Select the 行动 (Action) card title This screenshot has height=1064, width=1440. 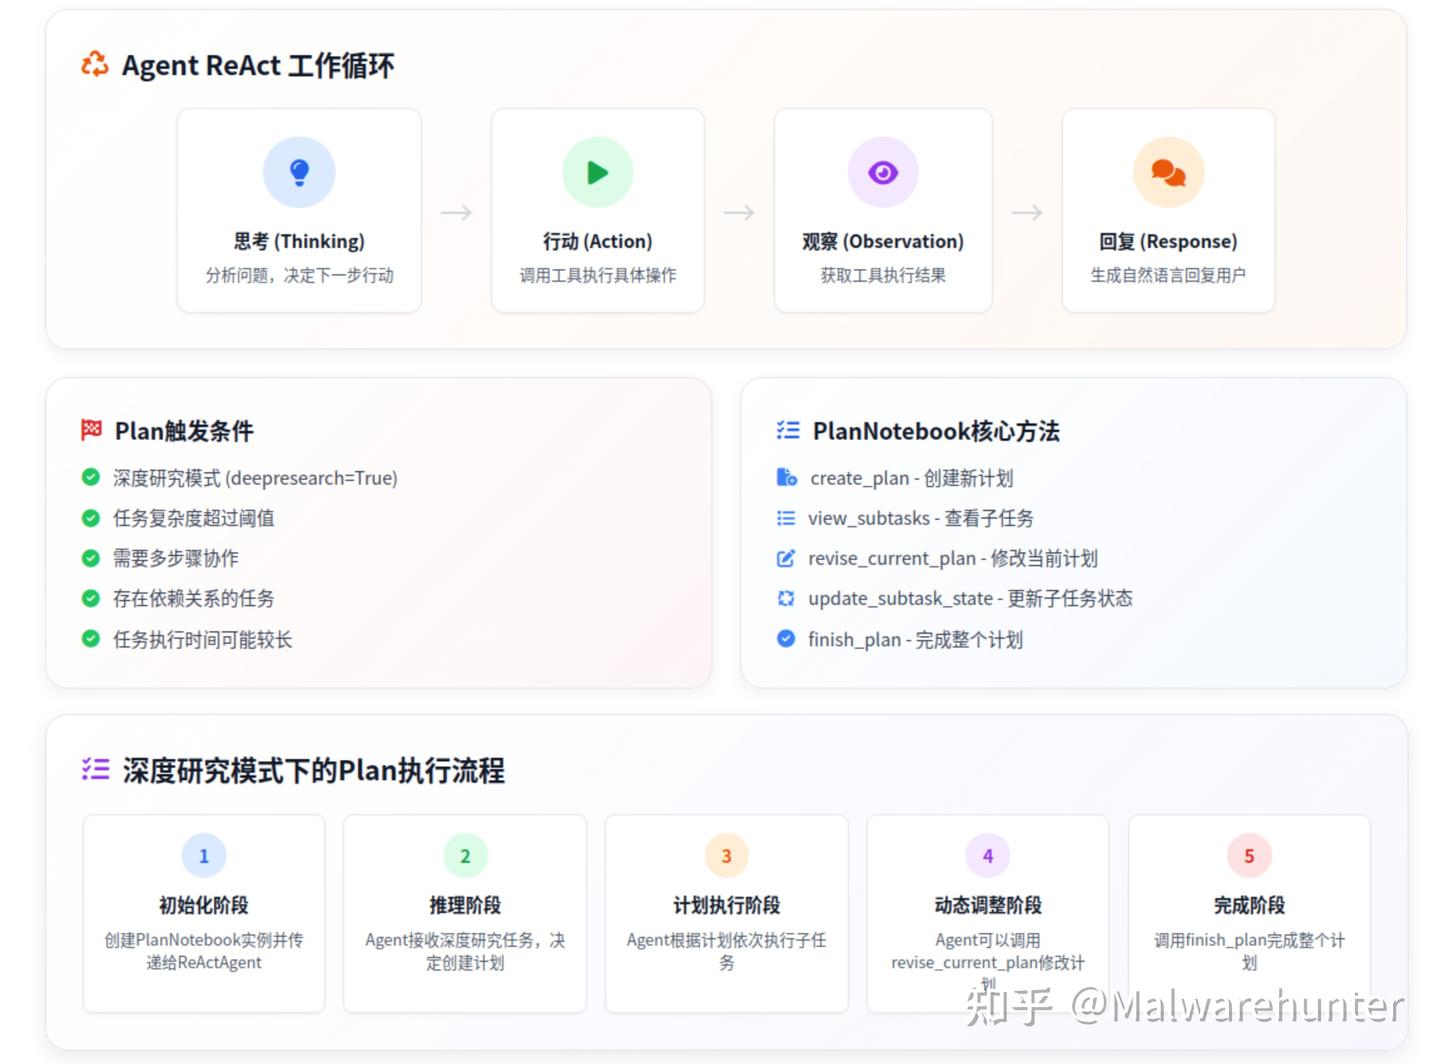[598, 241]
